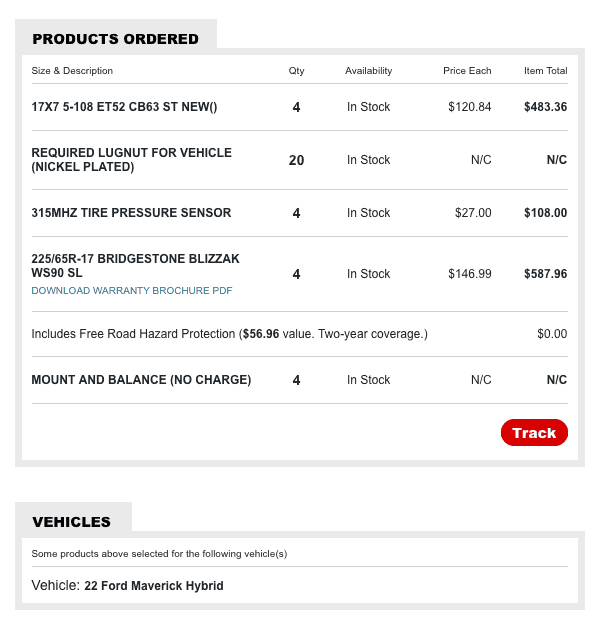Click the $587.96 tire total

coord(545,274)
